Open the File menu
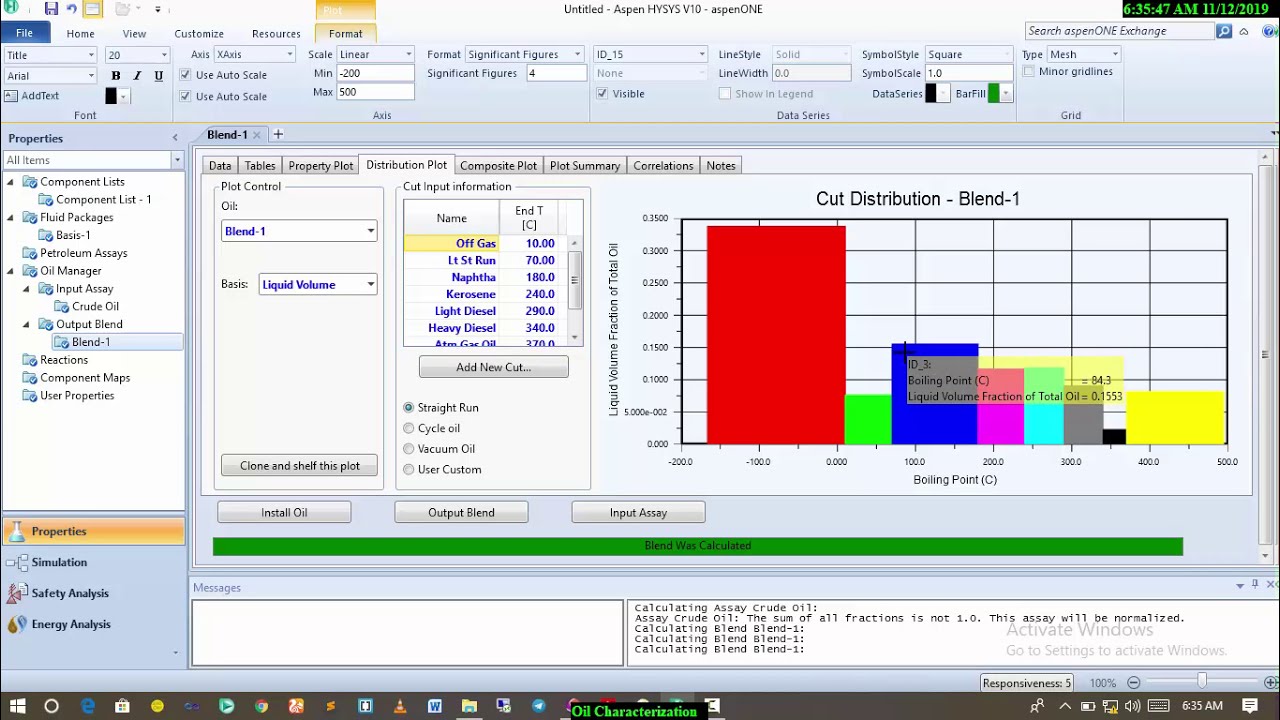Image resolution: width=1280 pixels, height=720 pixels. [24, 33]
